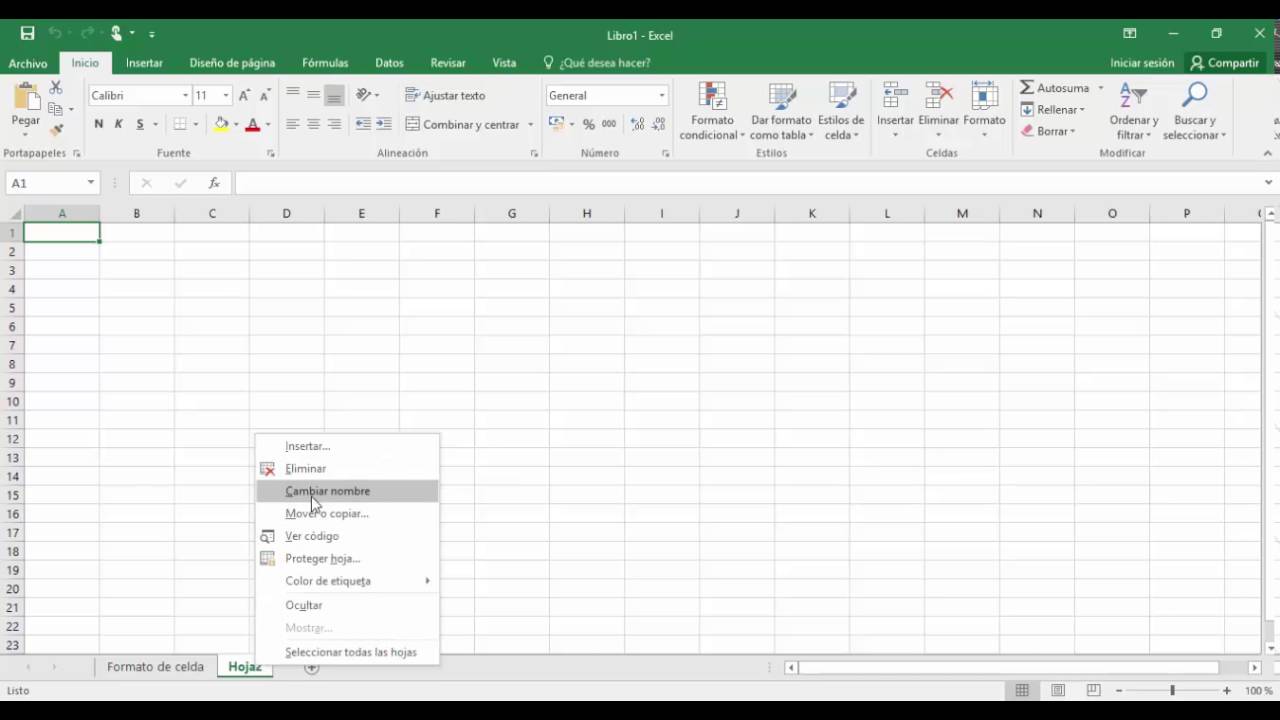
Task: Toggle Bold (N) formatting
Action: pos(98,124)
